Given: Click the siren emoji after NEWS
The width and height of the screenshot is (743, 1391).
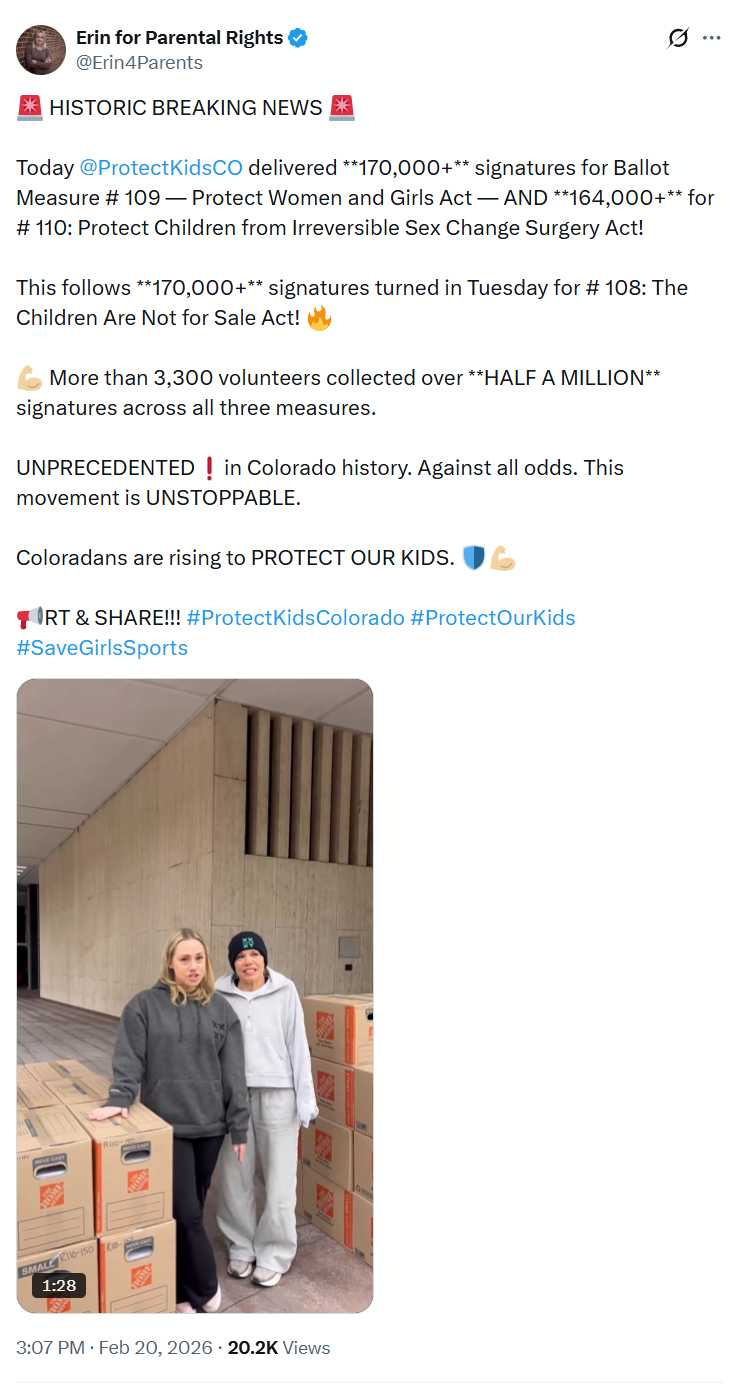Looking at the screenshot, I should tap(342, 108).
